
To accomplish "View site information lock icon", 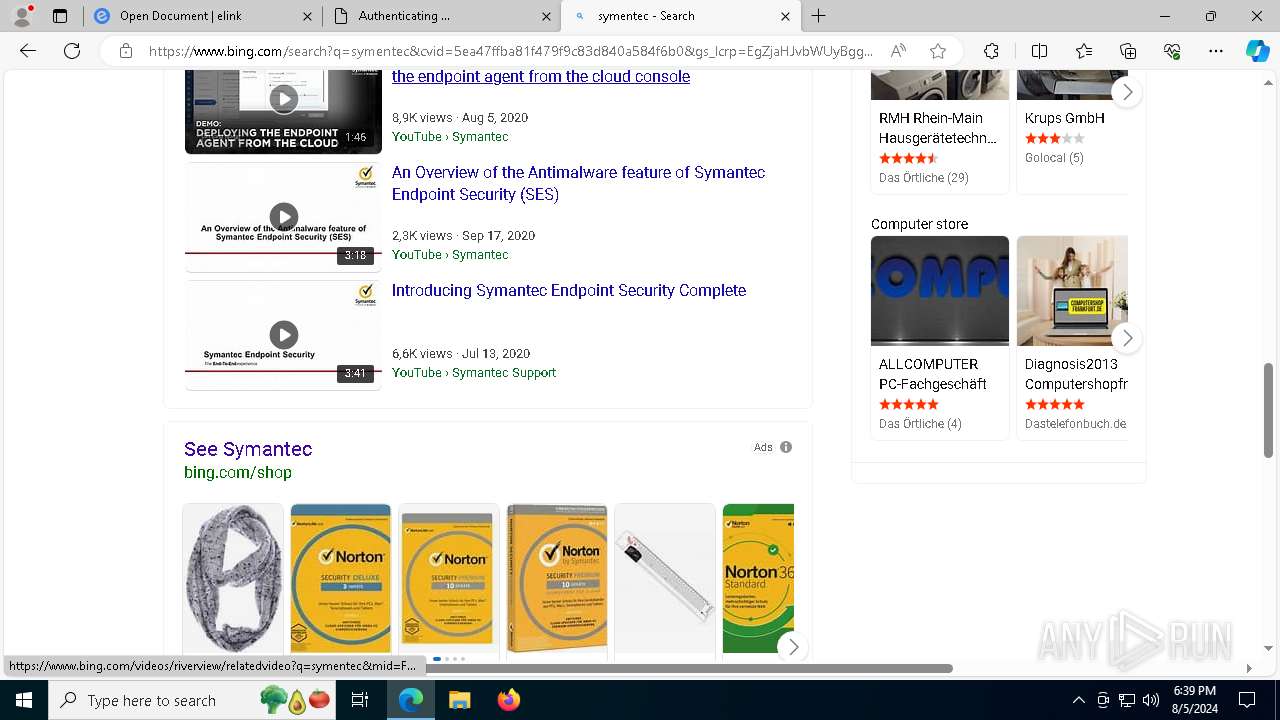I will coord(126,51).
